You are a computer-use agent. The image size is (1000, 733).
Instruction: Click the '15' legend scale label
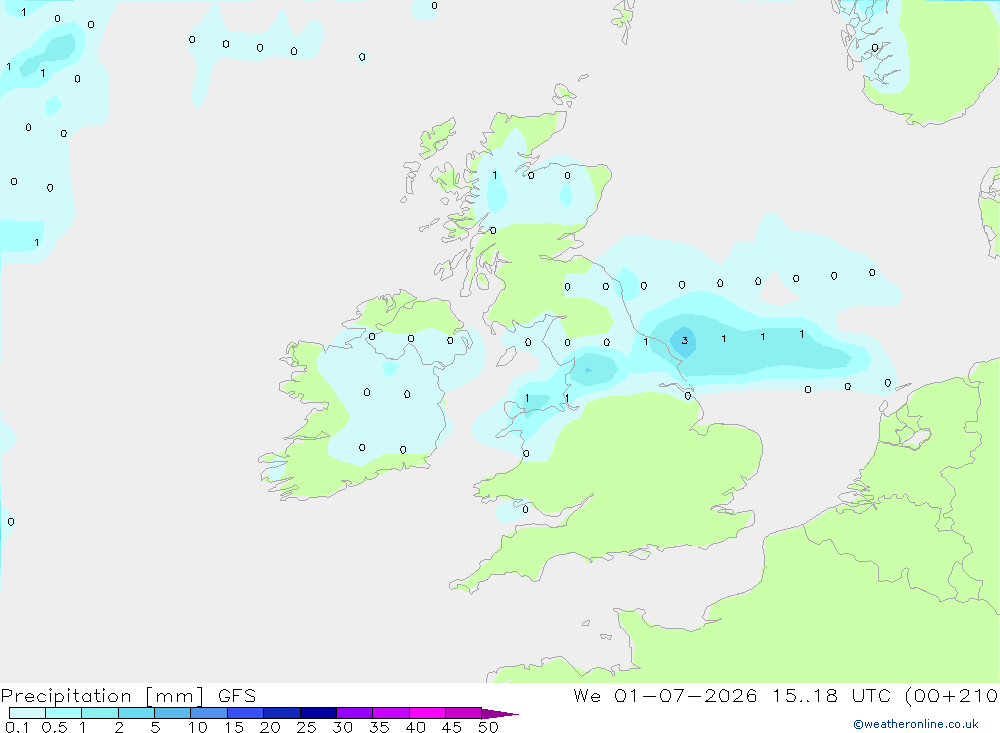coord(234,727)
